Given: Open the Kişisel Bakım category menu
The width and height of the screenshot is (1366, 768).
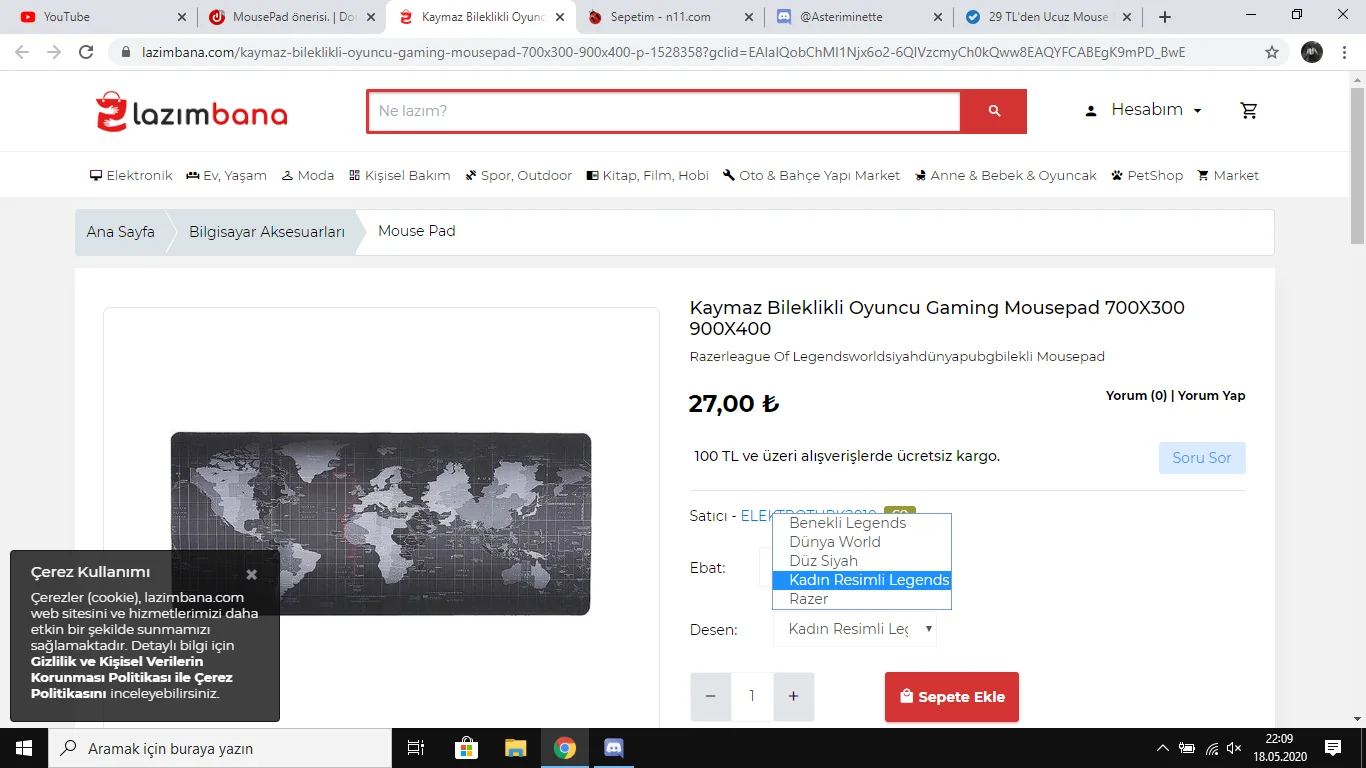Looking at the screenshot, I should (400, 175).
